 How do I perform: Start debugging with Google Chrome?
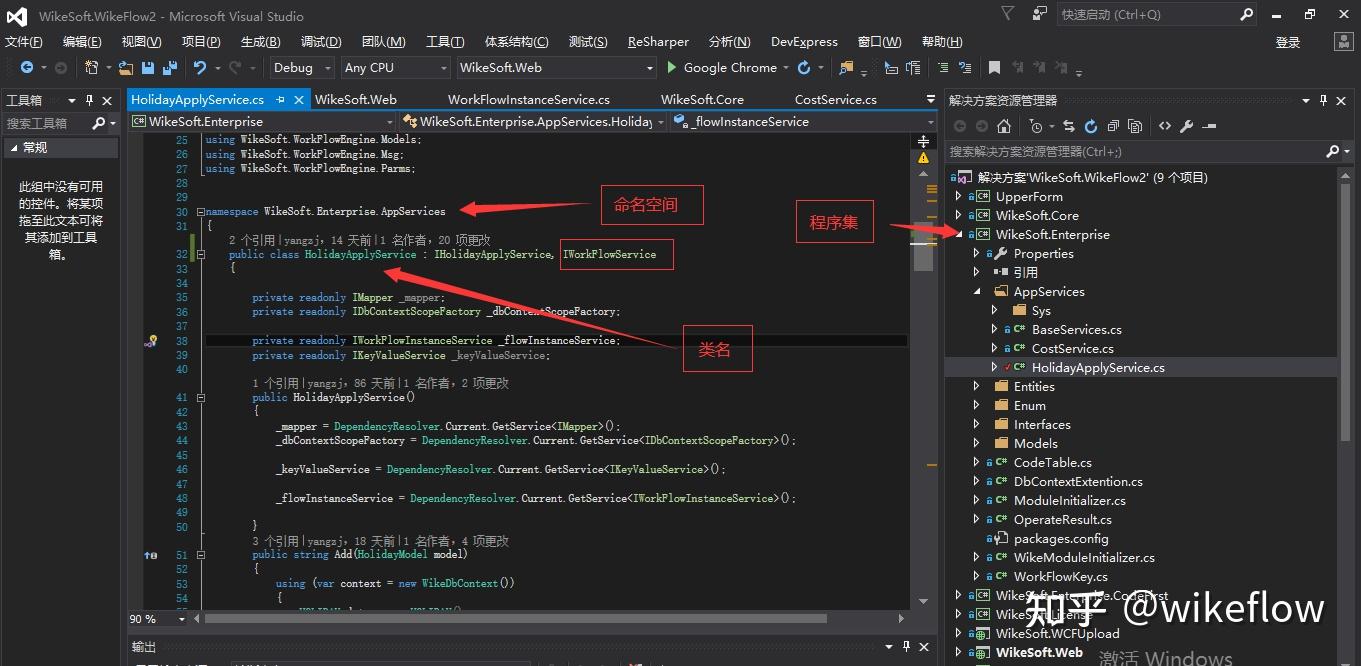pos(670,67)
